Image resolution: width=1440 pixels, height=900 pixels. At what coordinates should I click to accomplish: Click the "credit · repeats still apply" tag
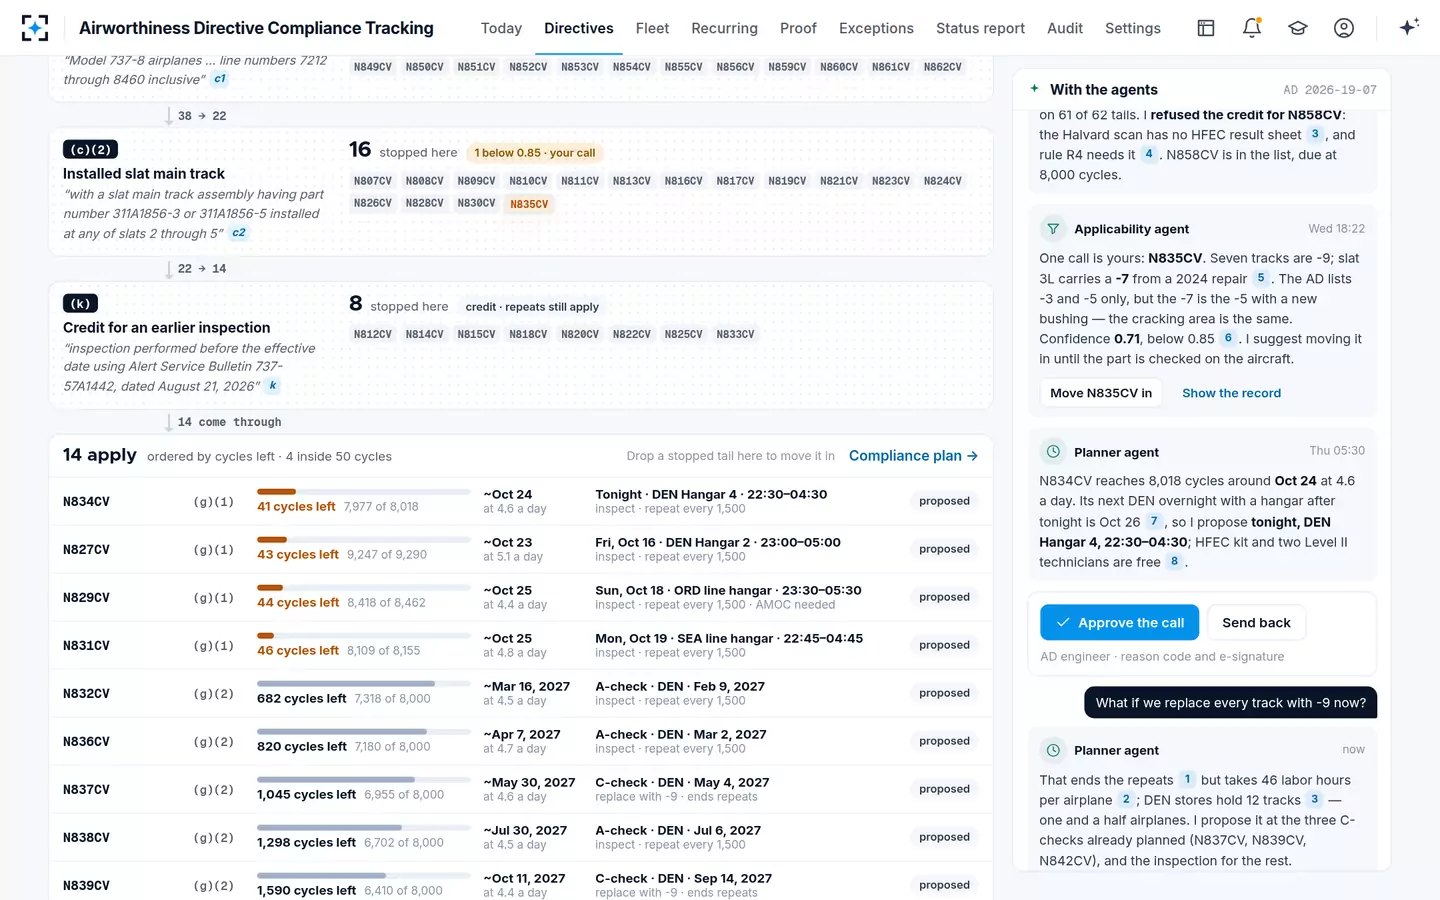click(532, 307)
